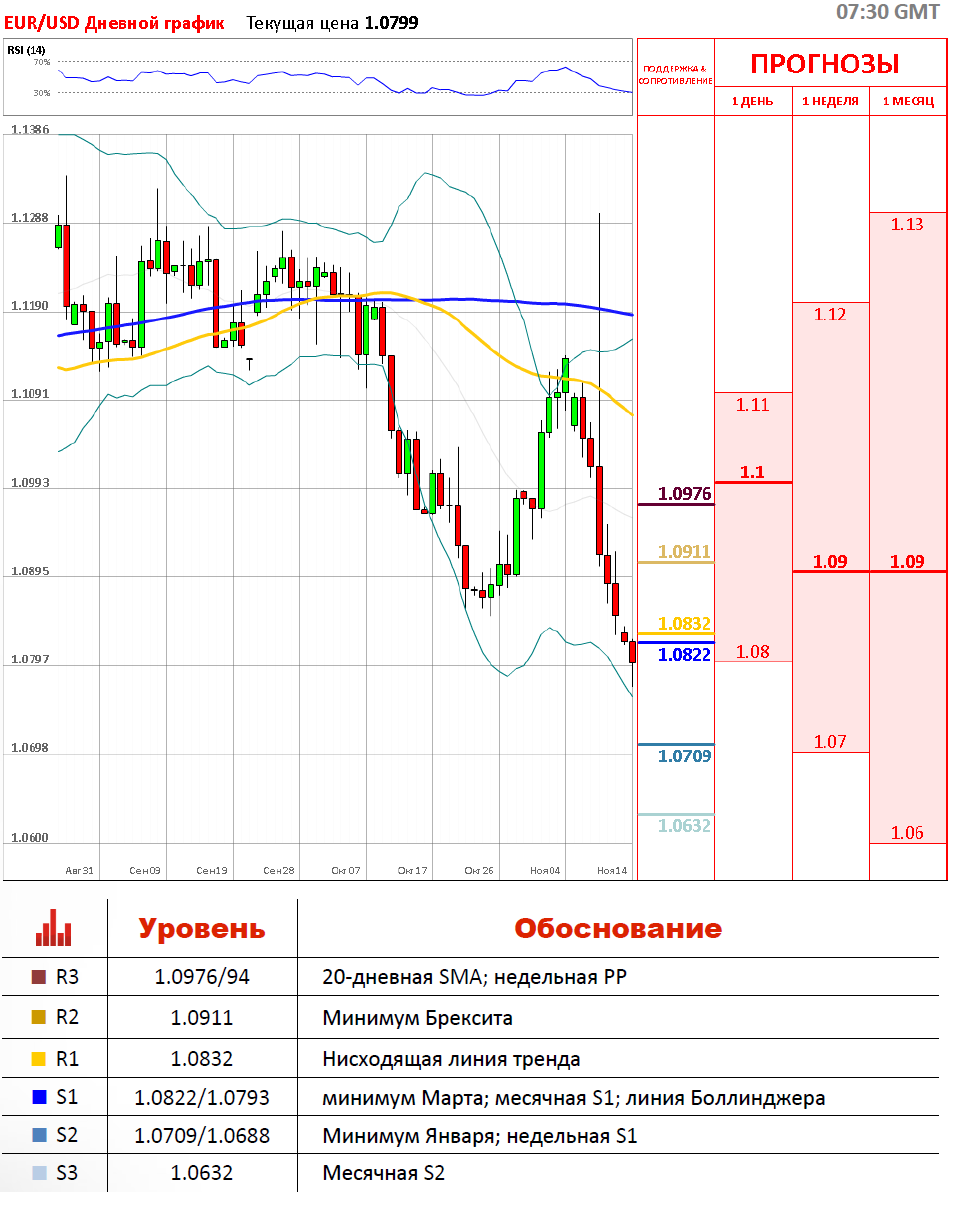
Task: Click the 1 month upper forecast 1.13
Action: 907,224
